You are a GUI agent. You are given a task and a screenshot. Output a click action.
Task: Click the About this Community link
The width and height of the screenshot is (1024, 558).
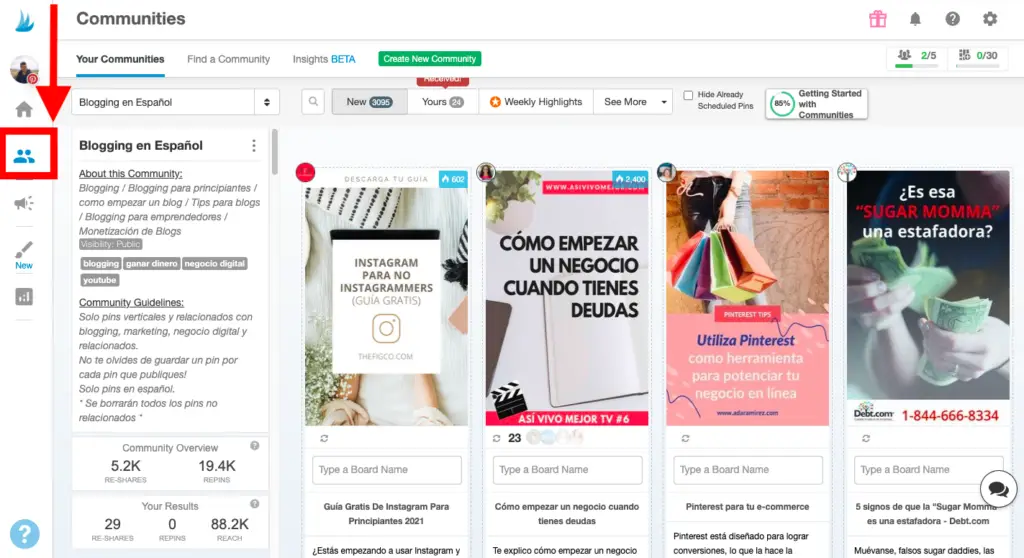tap(131, 174)
